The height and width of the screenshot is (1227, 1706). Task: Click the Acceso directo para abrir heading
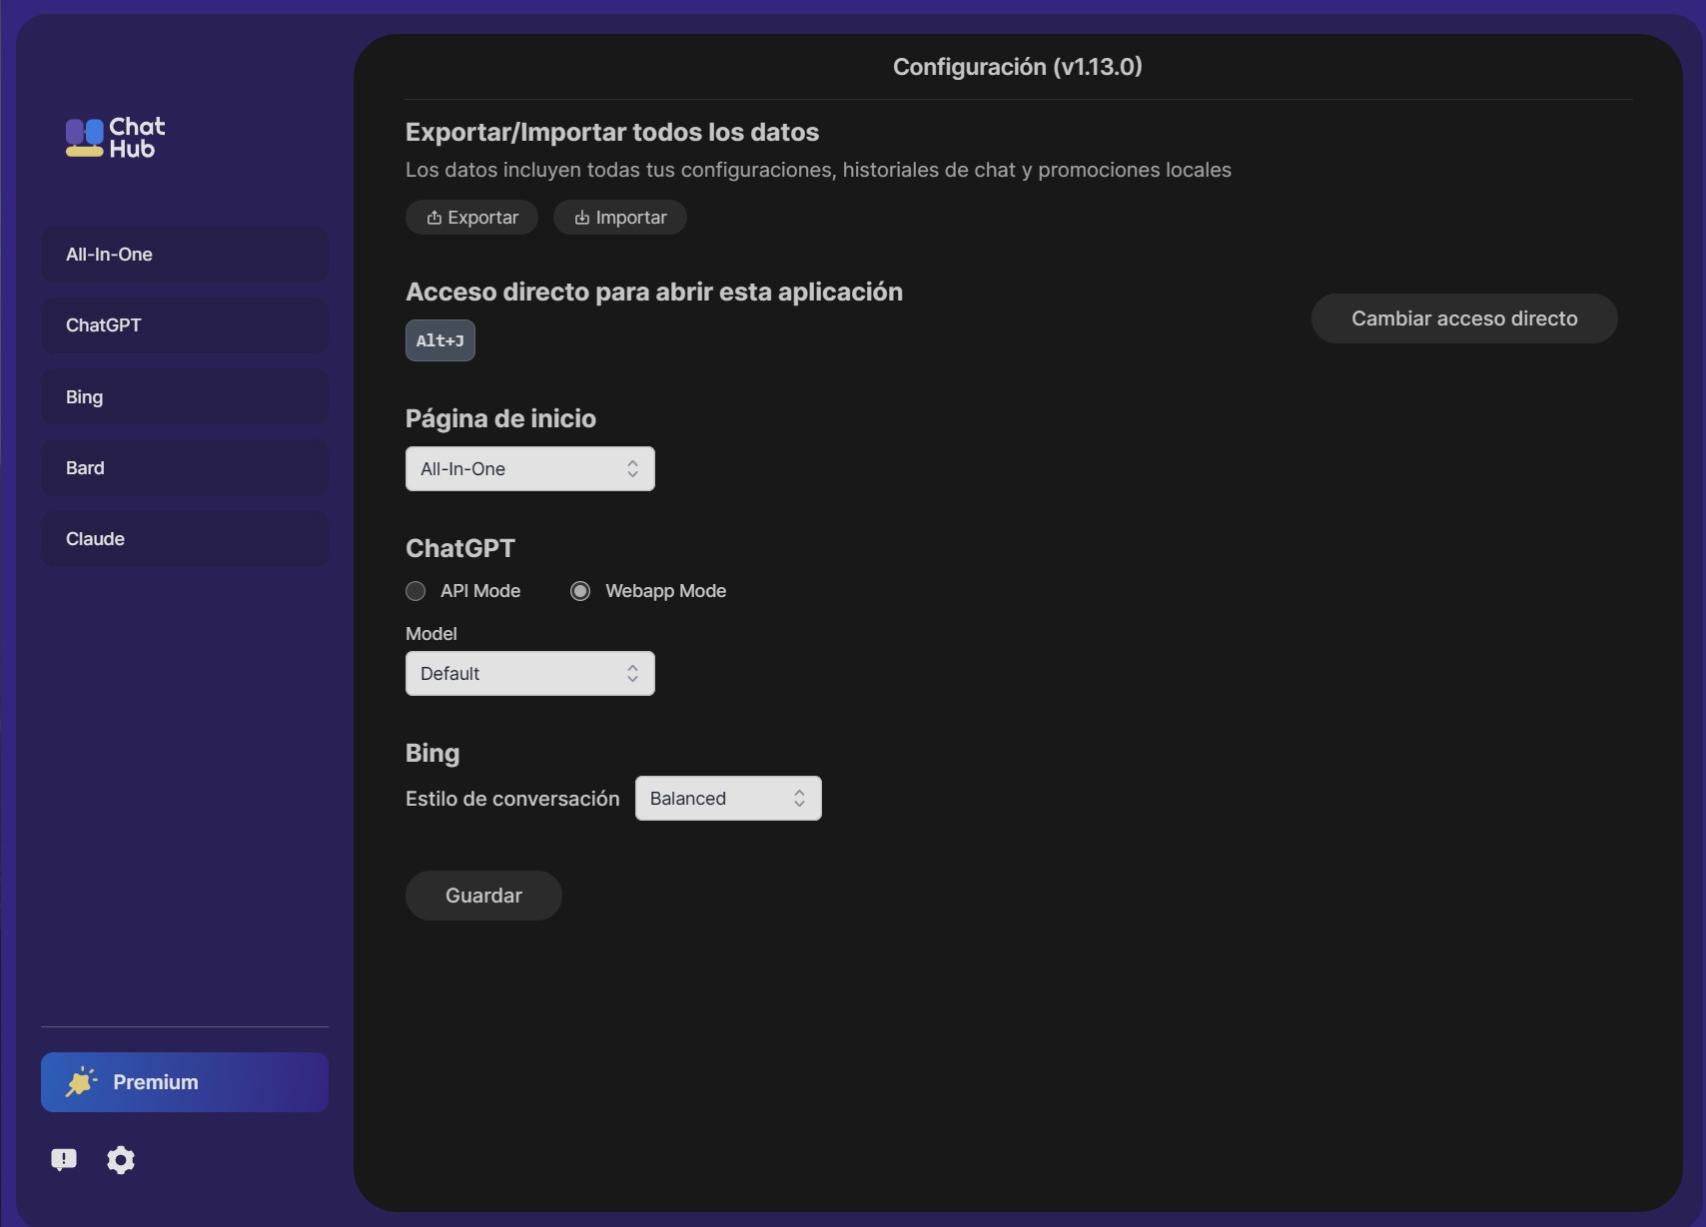click(x=654, y=292)
